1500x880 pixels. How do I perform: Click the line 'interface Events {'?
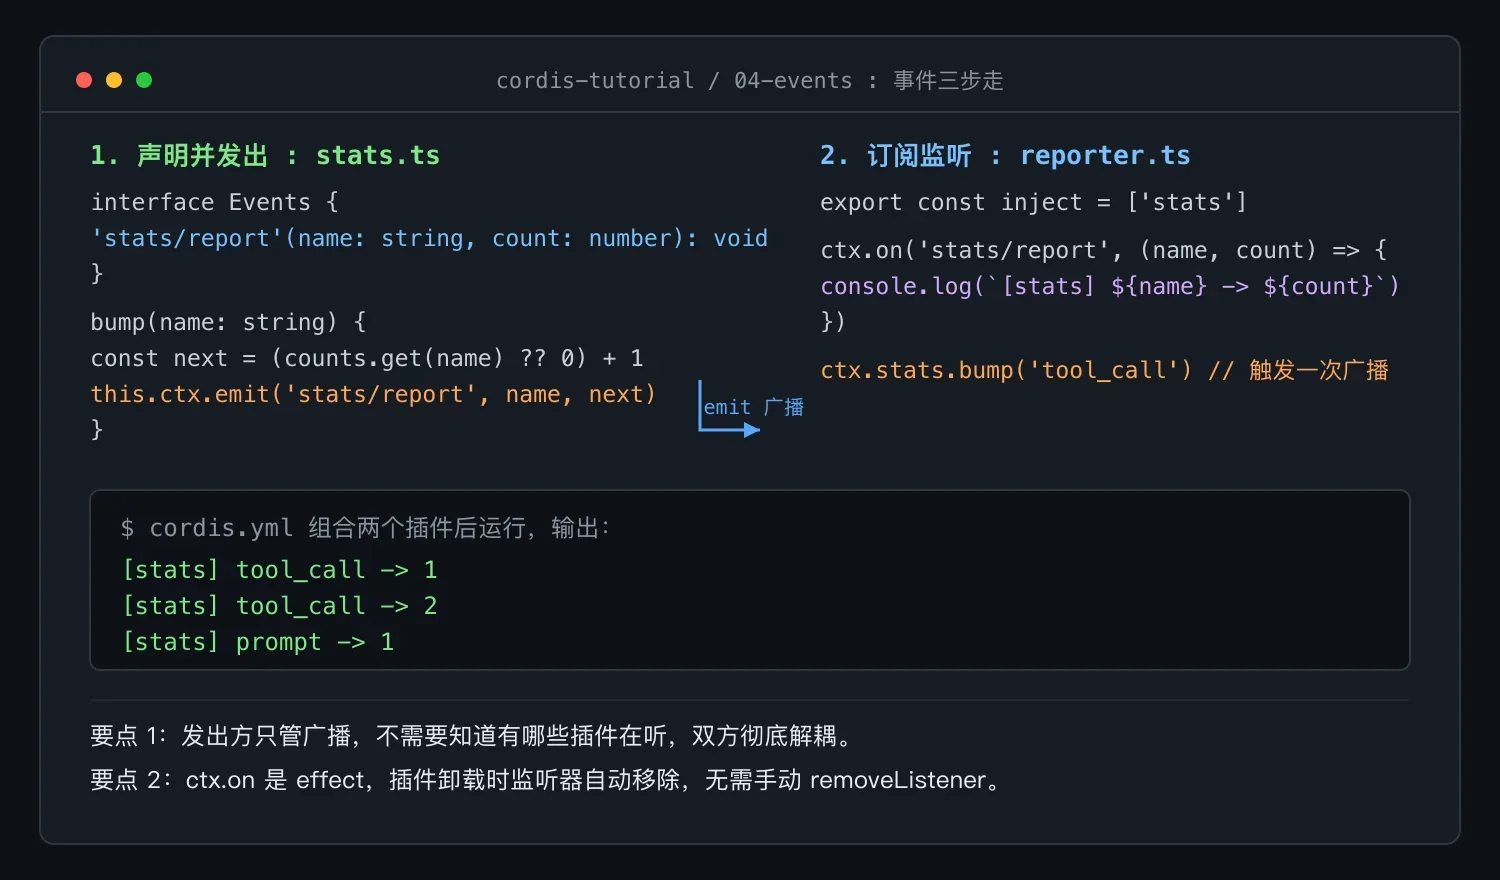coord(215,202)
